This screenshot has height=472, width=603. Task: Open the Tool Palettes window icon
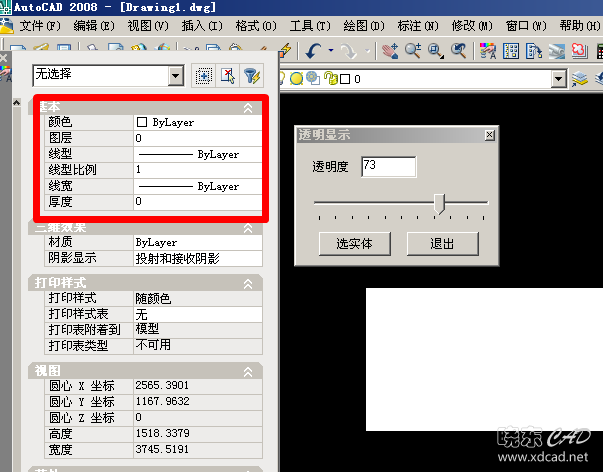tap(534, 51)
